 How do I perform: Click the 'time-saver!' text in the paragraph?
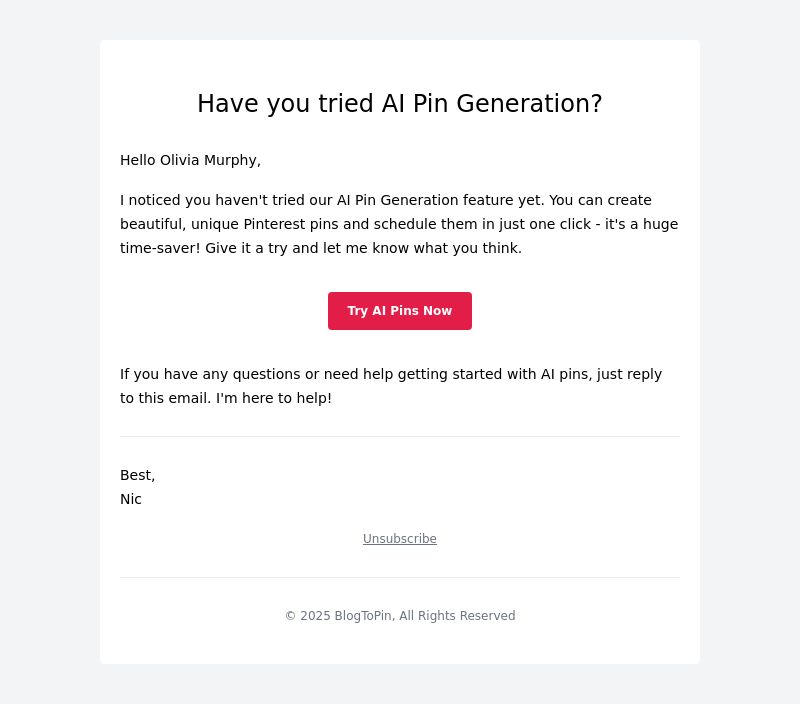coord(160,248)
